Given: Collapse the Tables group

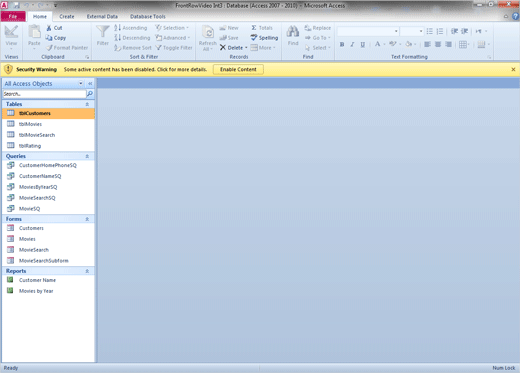Looking at the screenshot, I should tap(87, 104).
